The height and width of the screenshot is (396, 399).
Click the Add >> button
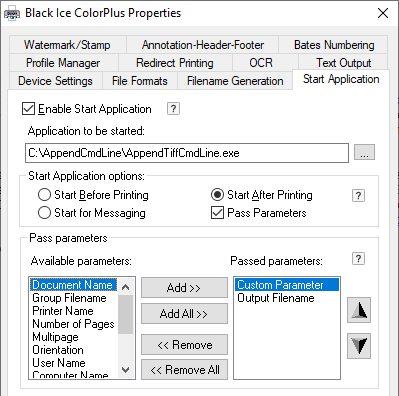coord(184,287)
